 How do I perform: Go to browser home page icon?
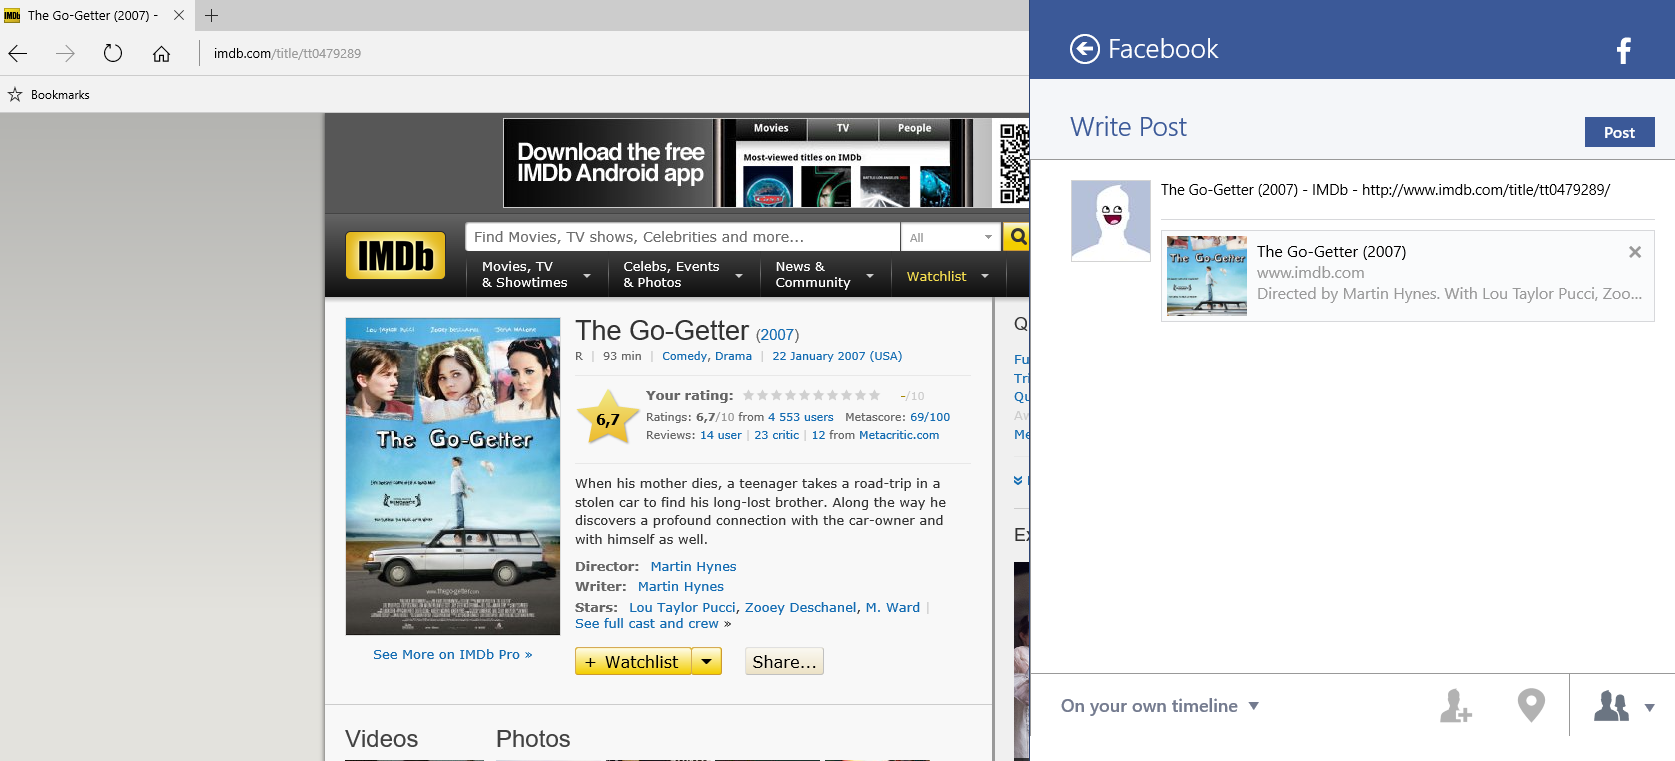click(161, 53)
